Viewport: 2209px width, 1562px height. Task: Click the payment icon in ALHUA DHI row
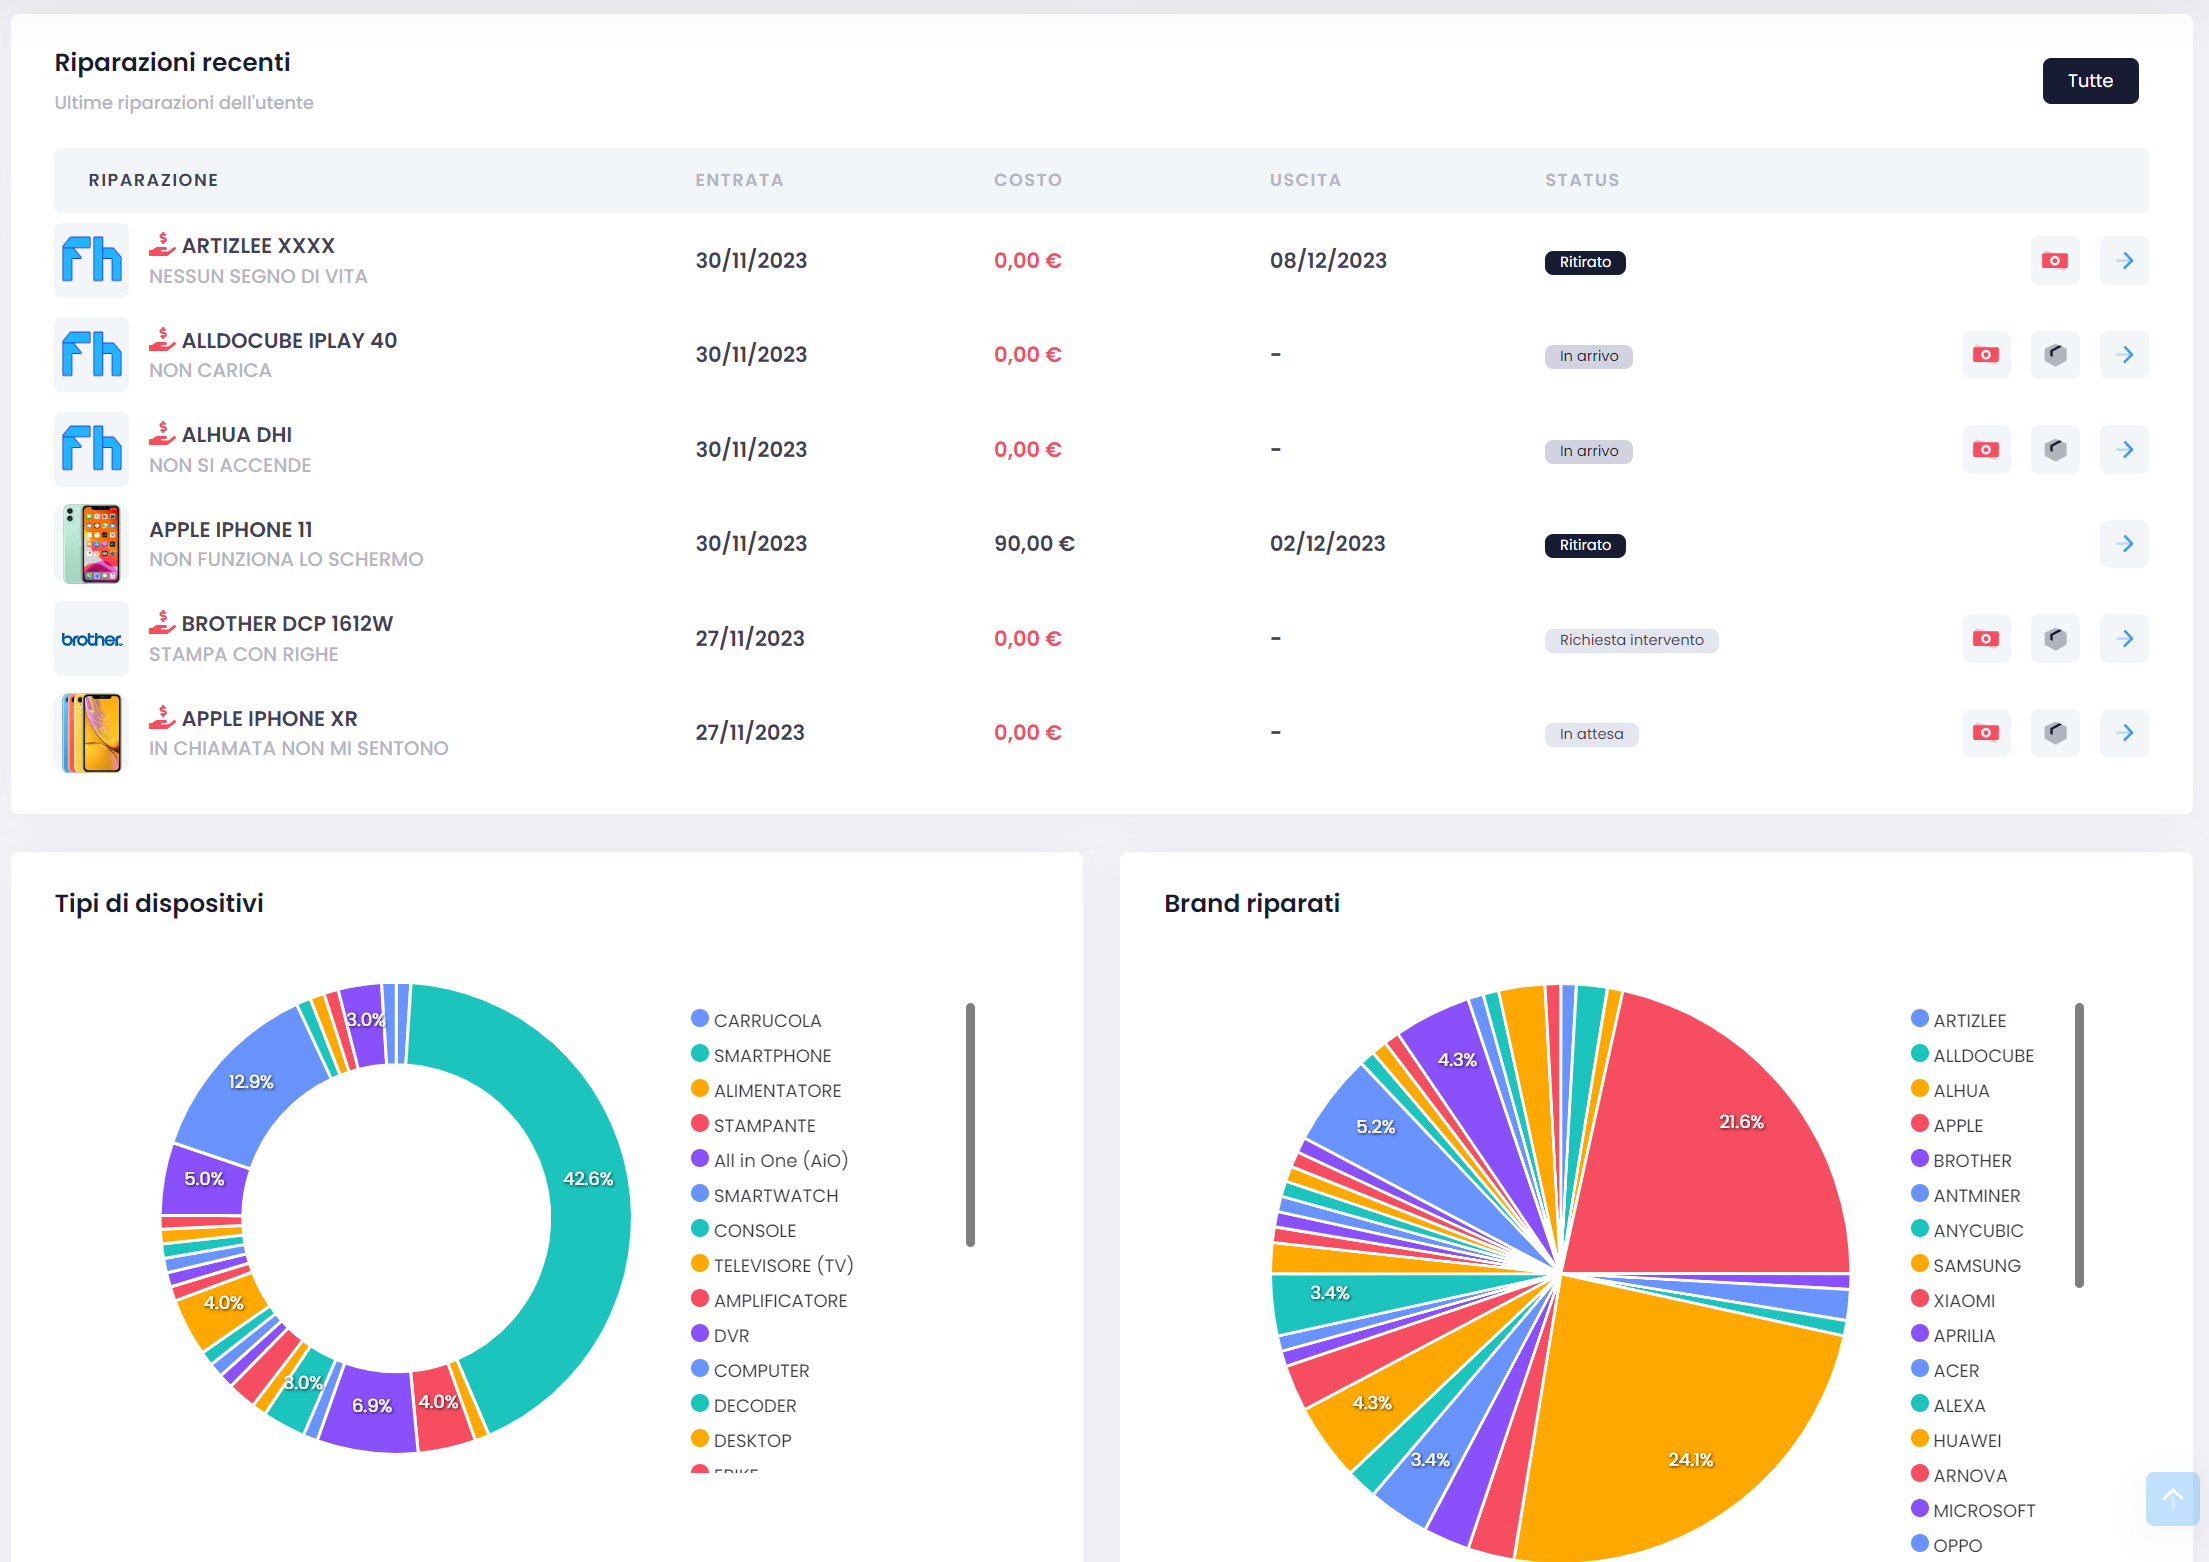(x=1985, y=450)
